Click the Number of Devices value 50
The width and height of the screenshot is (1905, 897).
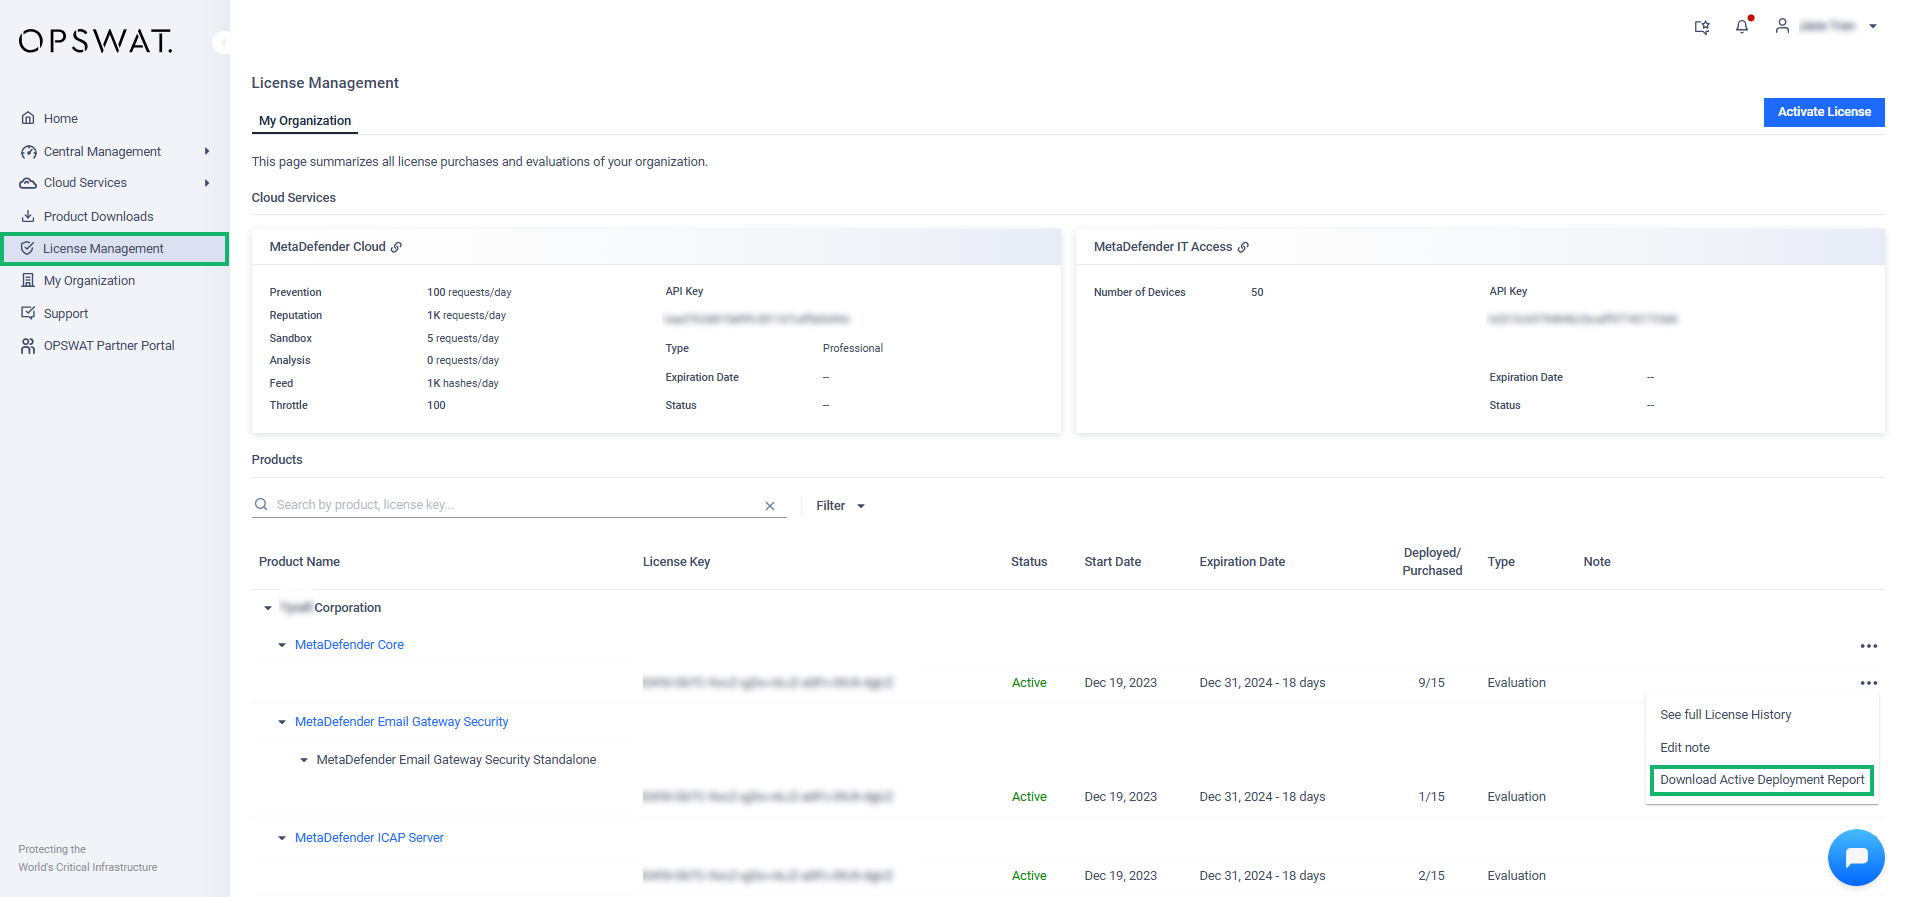pyautogui.click(x=1257, y=293)
